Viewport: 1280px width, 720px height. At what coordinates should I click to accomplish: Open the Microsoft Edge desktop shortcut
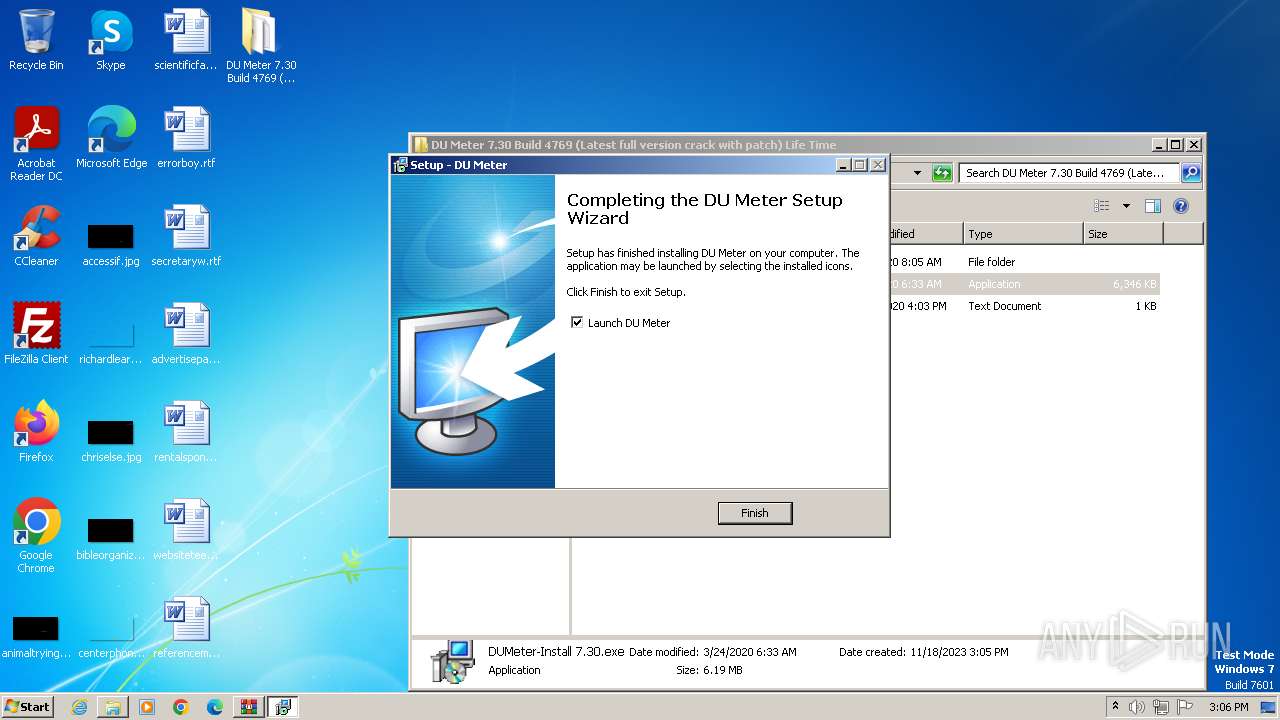[111, 138]
